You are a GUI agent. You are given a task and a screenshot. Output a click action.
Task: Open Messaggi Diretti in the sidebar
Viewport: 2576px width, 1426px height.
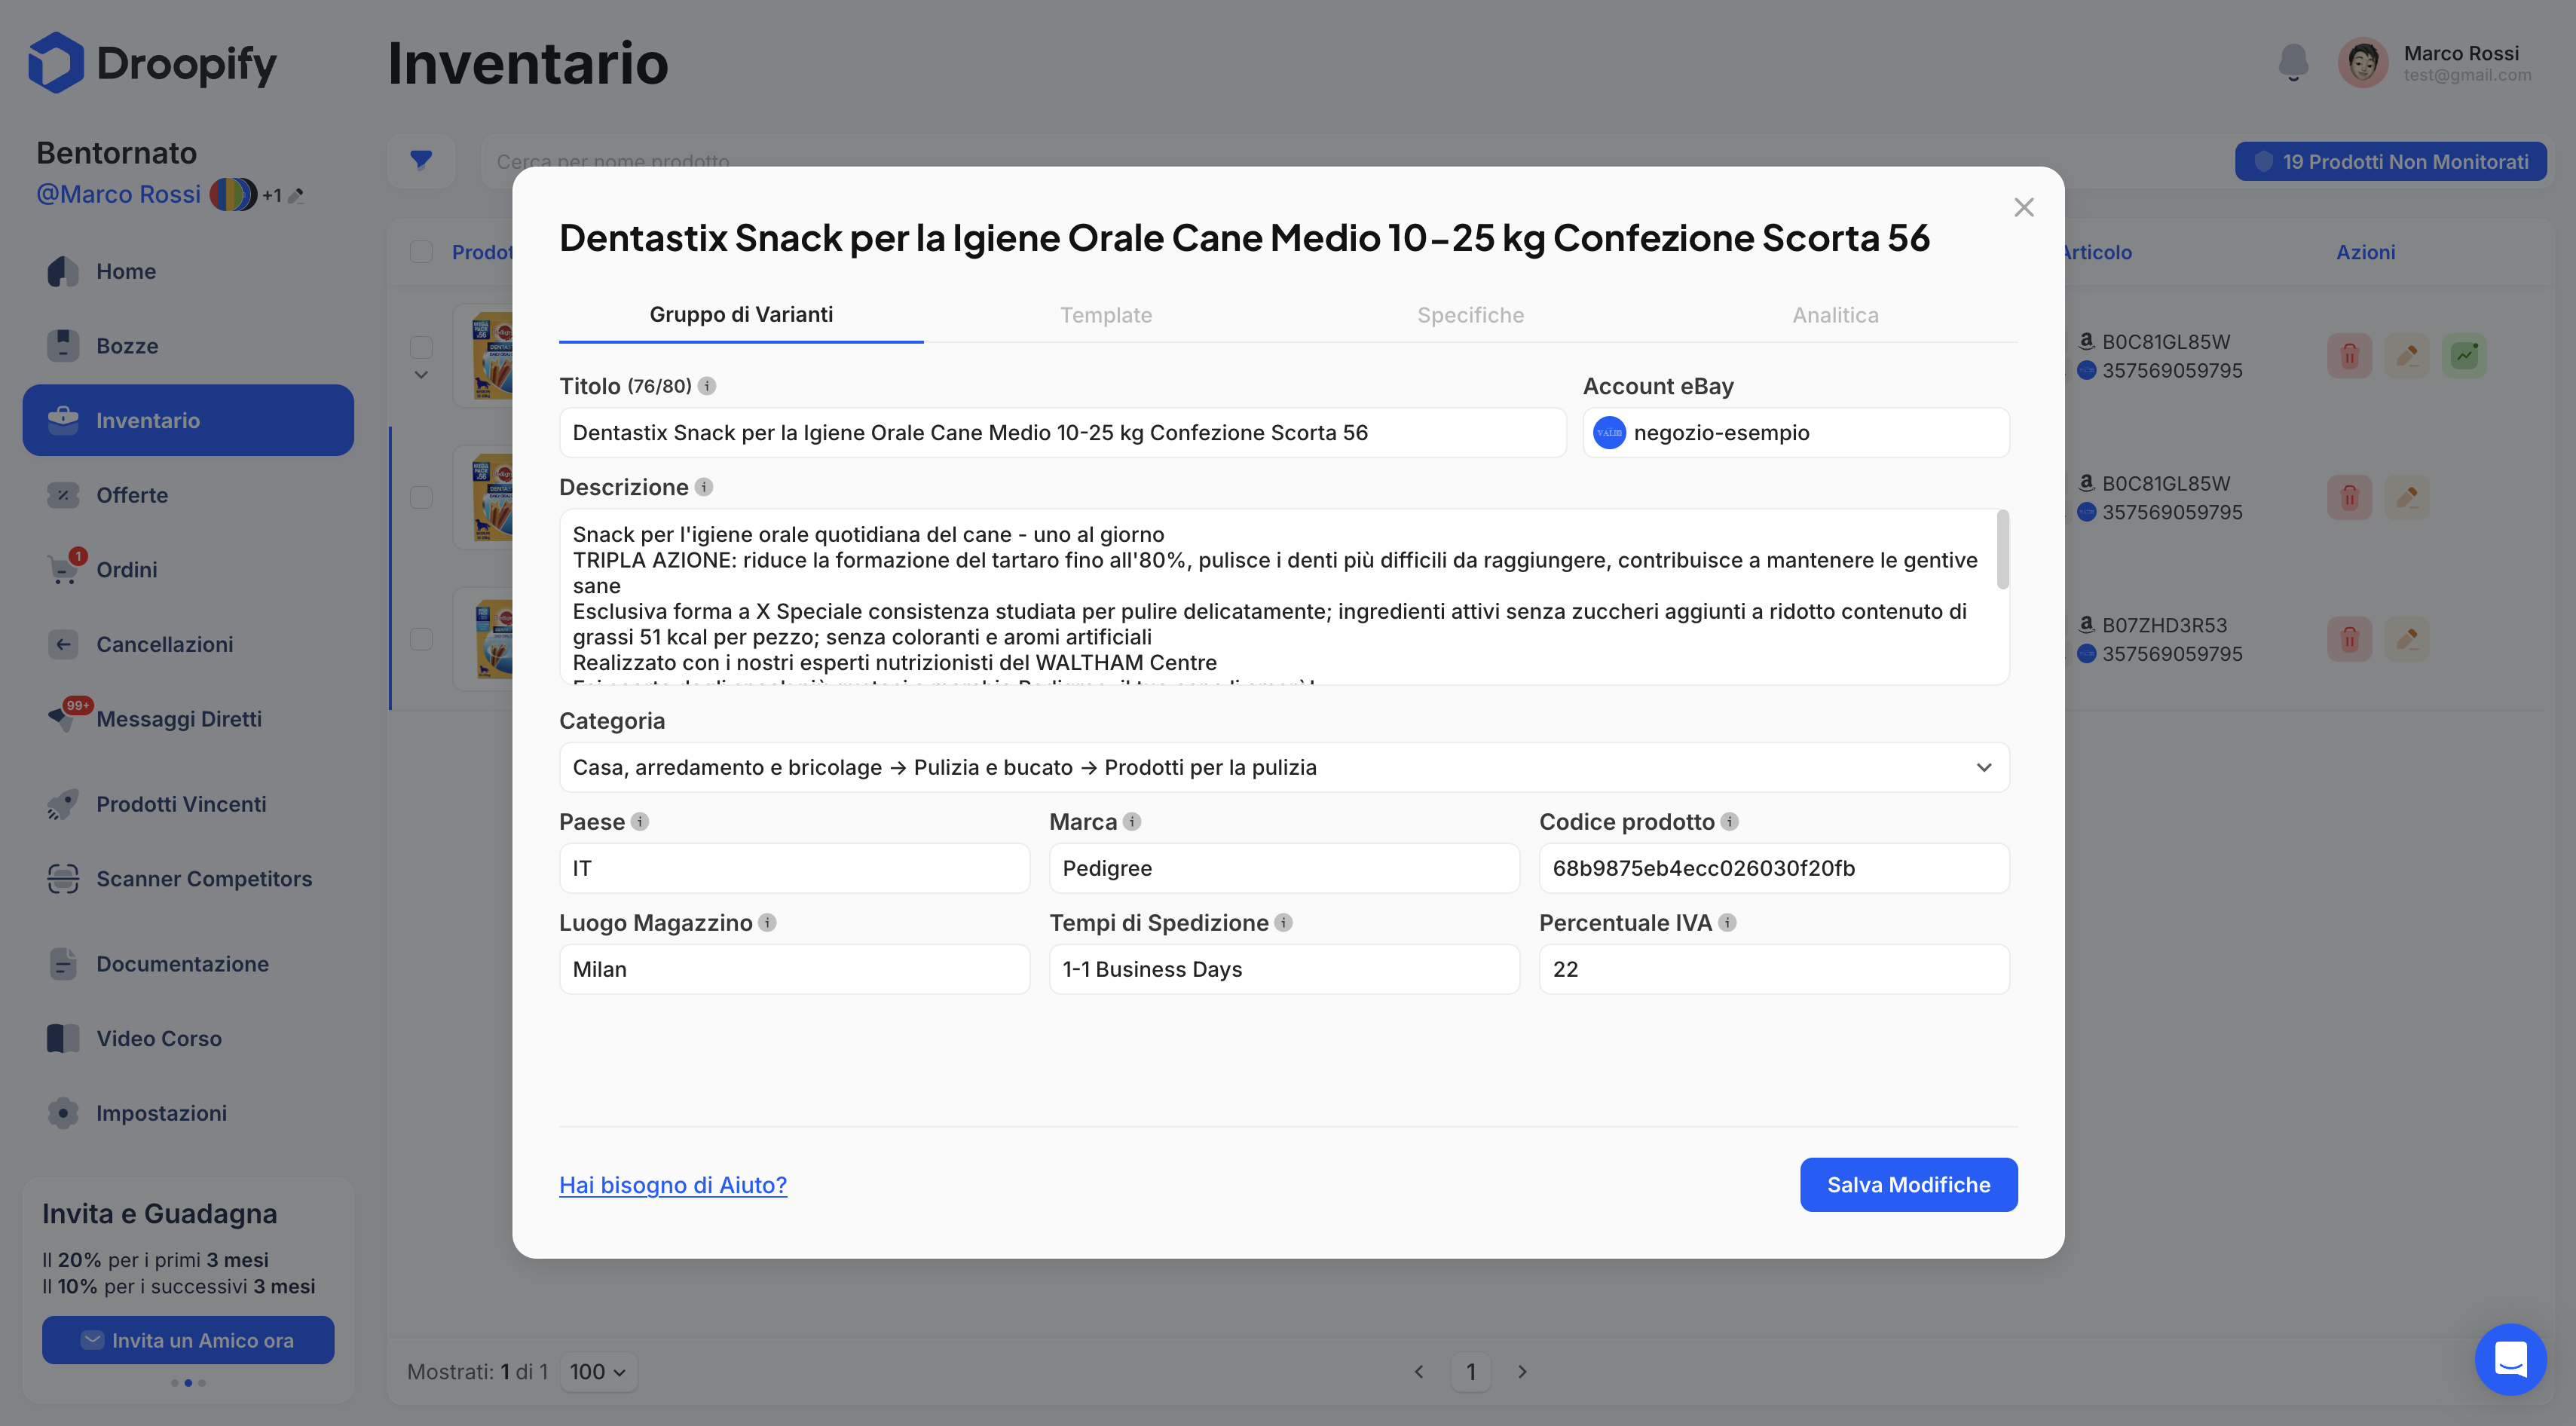click(188, 719)
